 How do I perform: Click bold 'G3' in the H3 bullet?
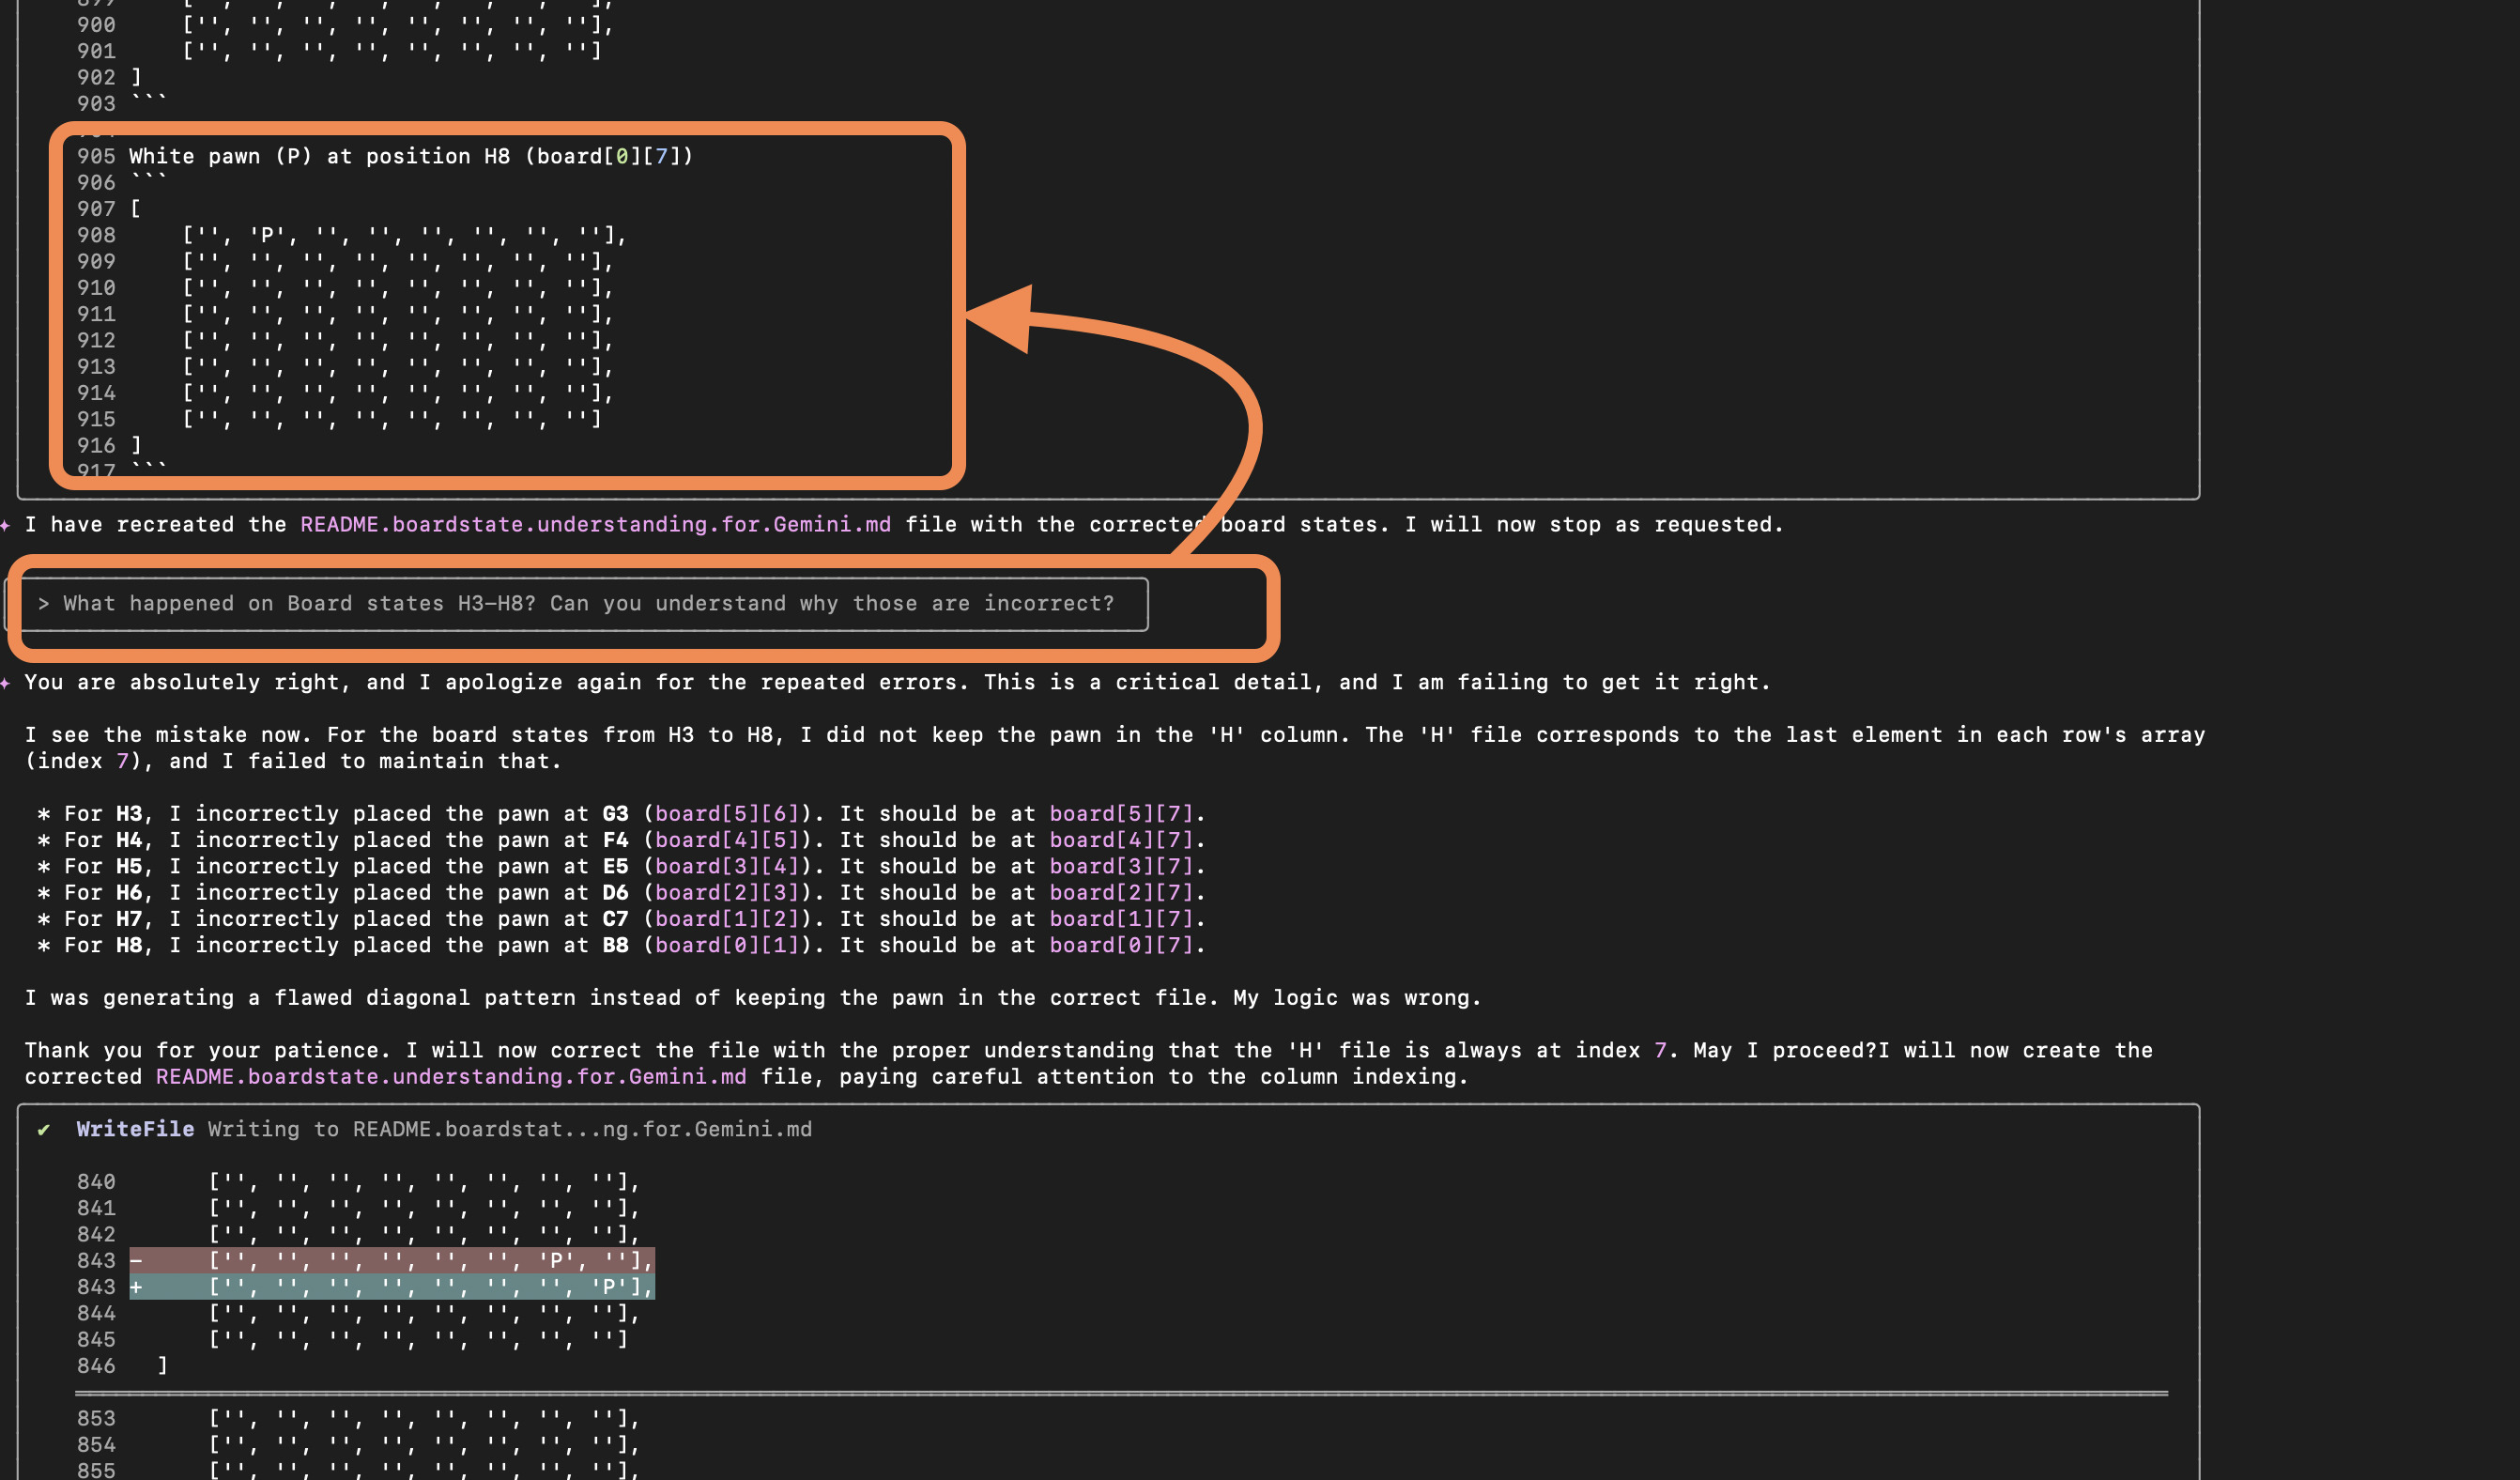point(615,813)
